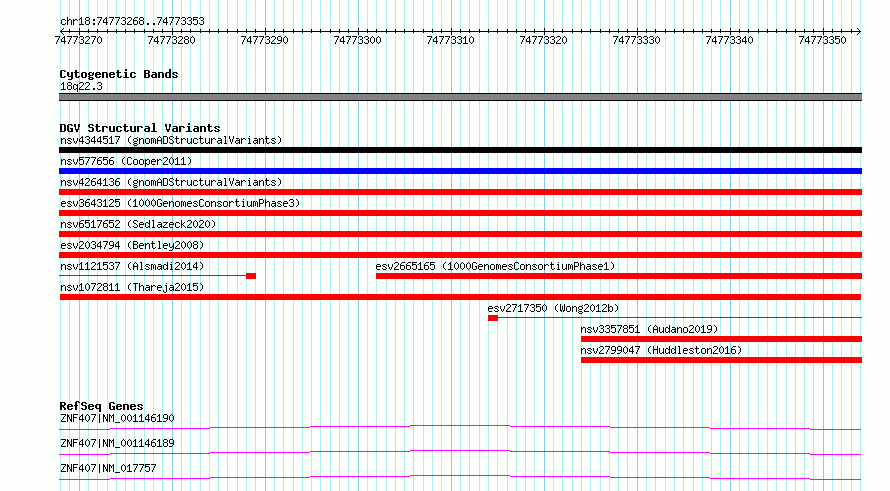Viewport: 890px width, 491px height.
Task: Click ruler position 74773270
Action: (x=78, y=40)
